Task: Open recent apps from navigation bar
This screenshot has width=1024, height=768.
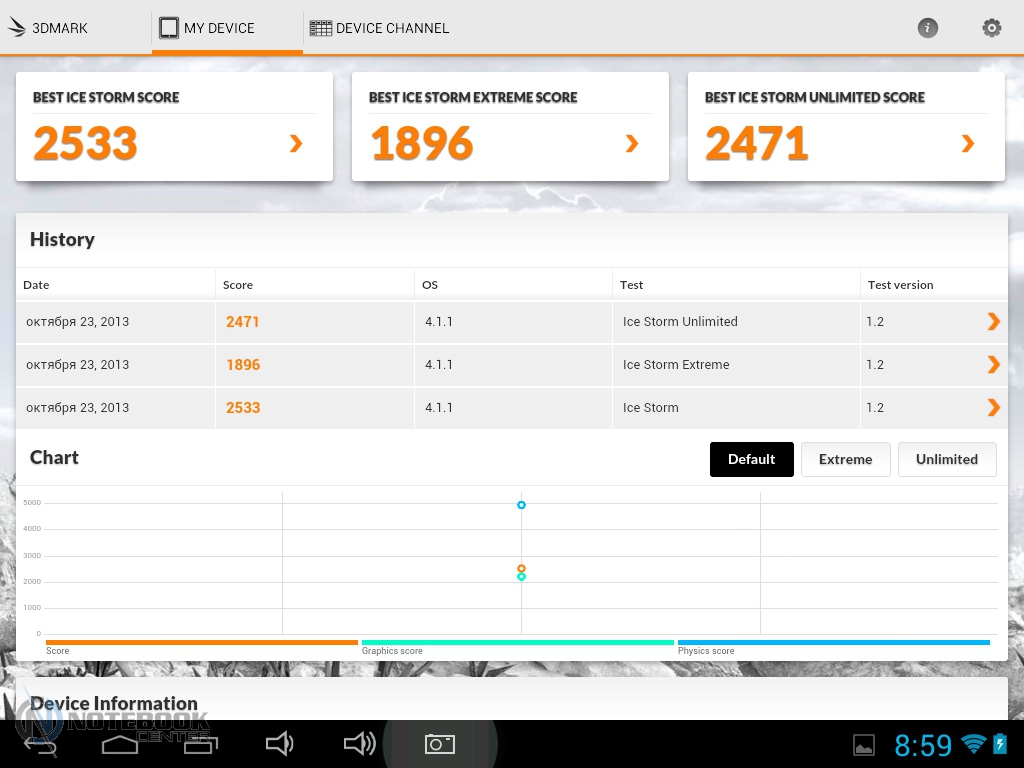Action: (200, 744)
